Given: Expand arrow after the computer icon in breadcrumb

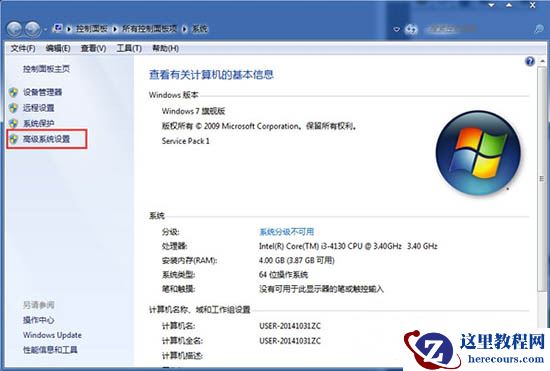Looking at the screenshot, I should click(69, 29).
